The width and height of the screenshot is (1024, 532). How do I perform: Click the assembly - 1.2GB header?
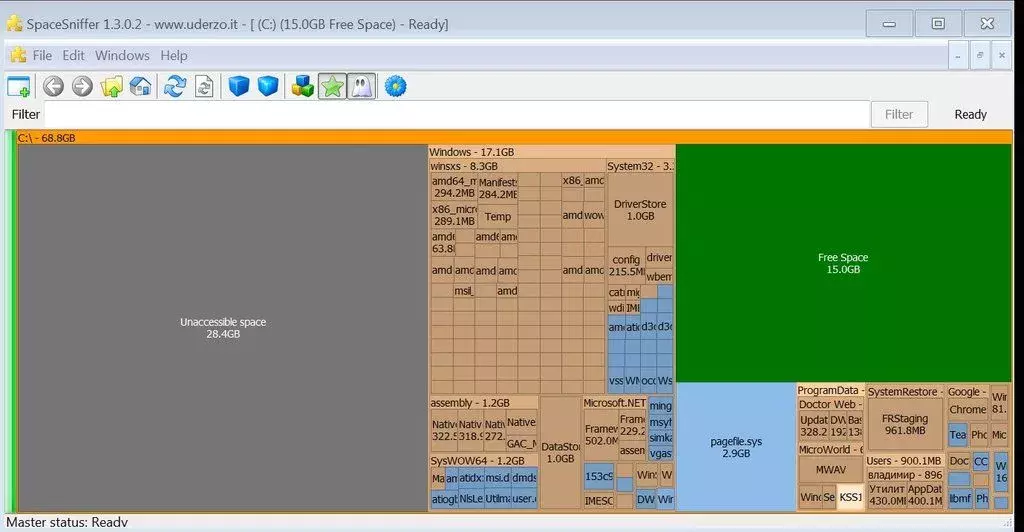click(483, 403)
